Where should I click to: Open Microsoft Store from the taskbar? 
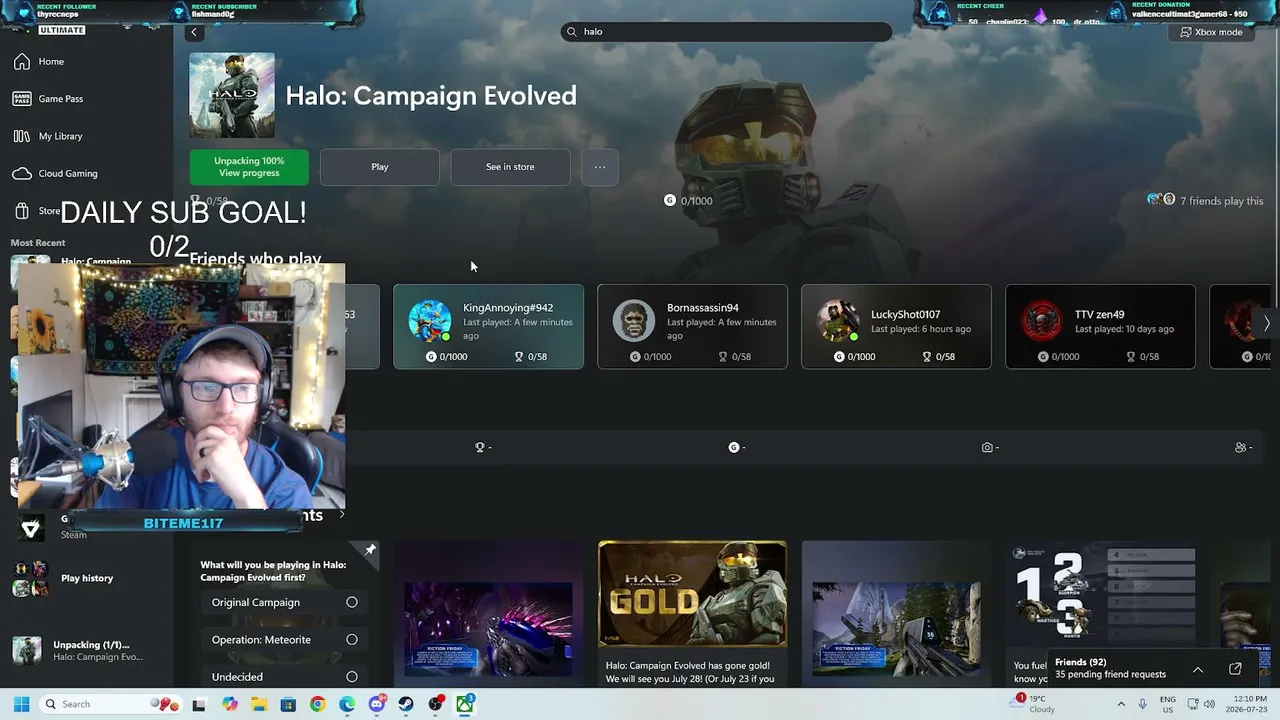(x=288, y=705)
